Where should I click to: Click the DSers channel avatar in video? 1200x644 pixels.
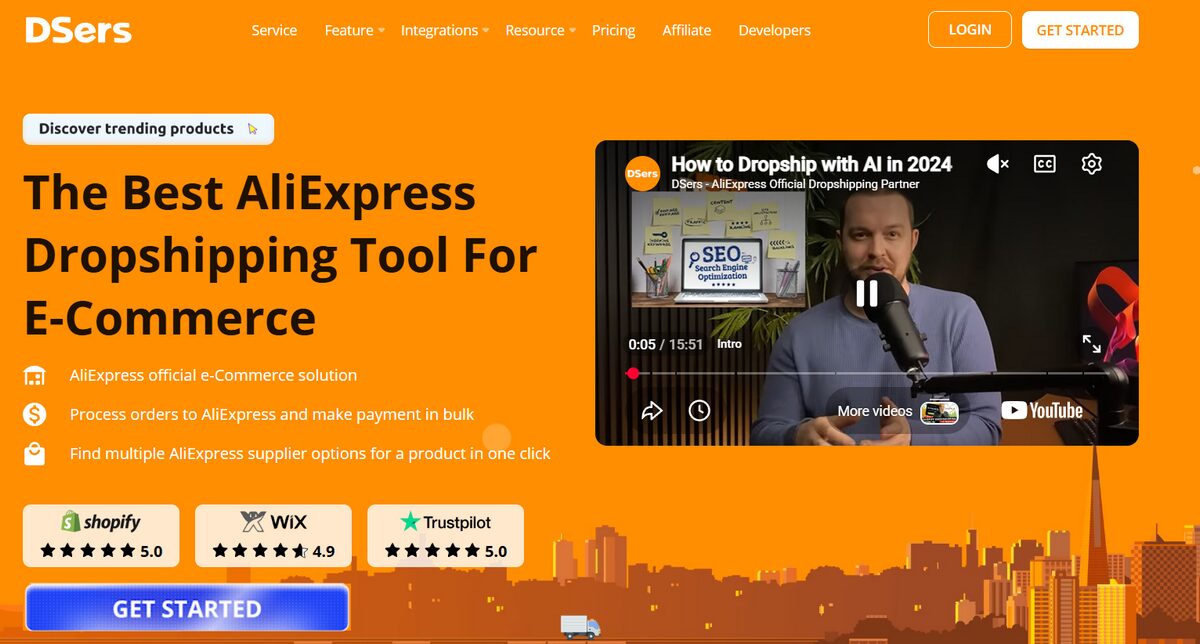tap(642, 173)
